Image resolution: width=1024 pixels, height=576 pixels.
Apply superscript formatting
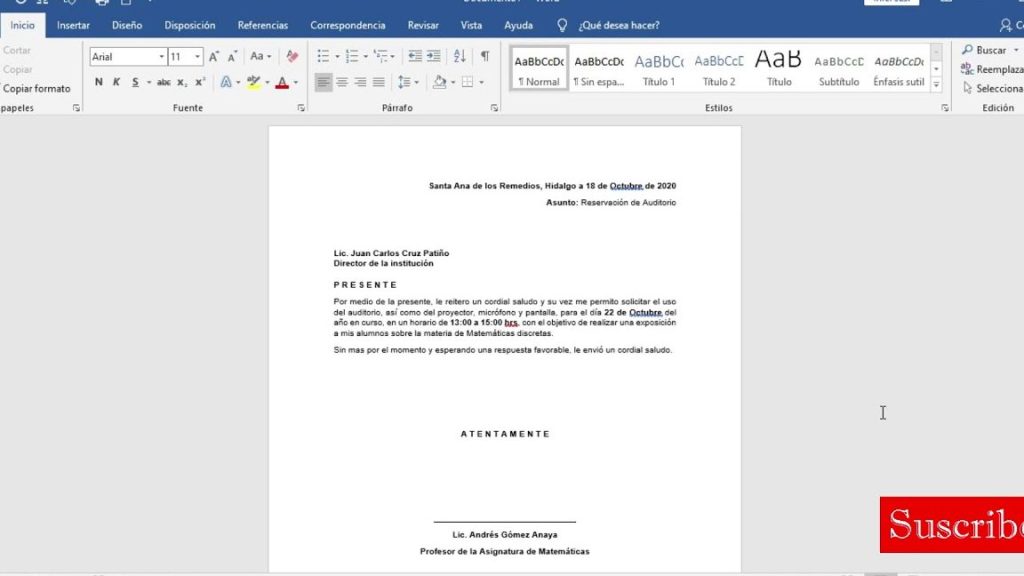coord(200,82)
